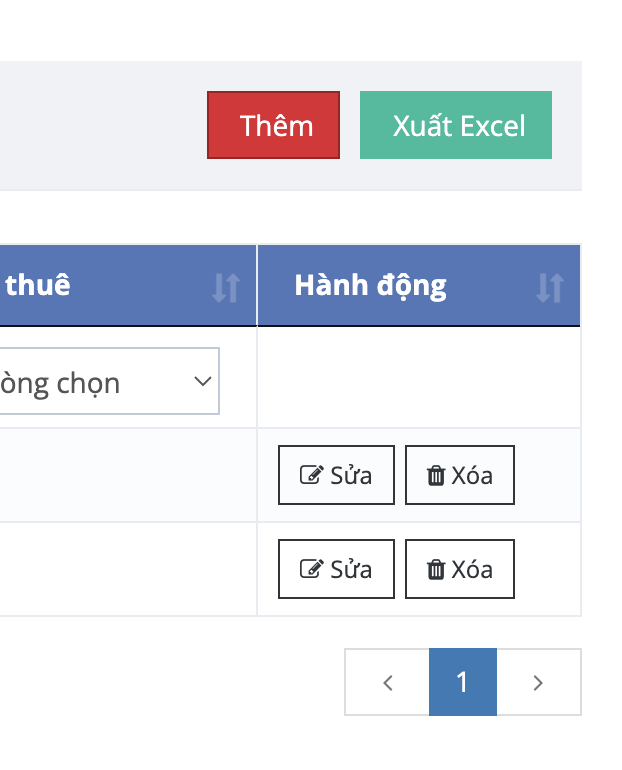
Task: Sort by the 'Hành động' column header text
Action: [x=370, y=285]
